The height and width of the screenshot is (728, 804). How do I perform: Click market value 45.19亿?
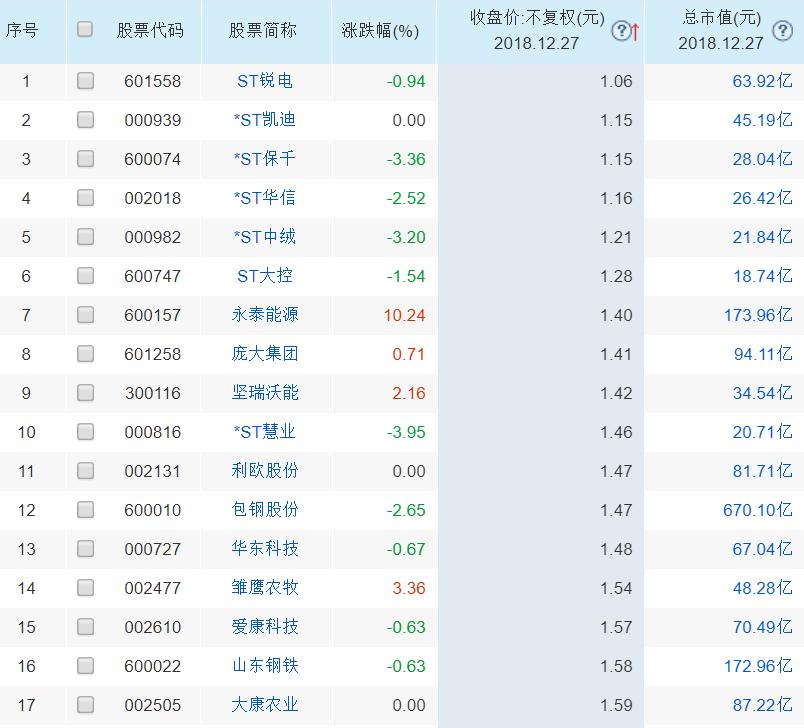(762, 120)
